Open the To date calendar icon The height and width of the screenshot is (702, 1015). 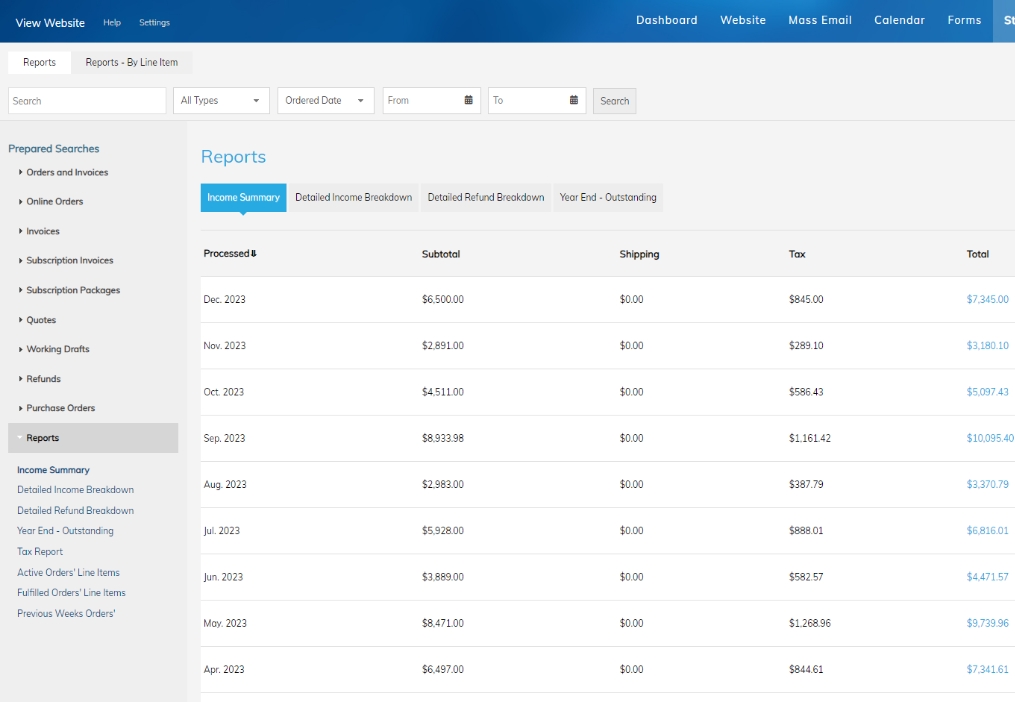[x=574, y=100]
